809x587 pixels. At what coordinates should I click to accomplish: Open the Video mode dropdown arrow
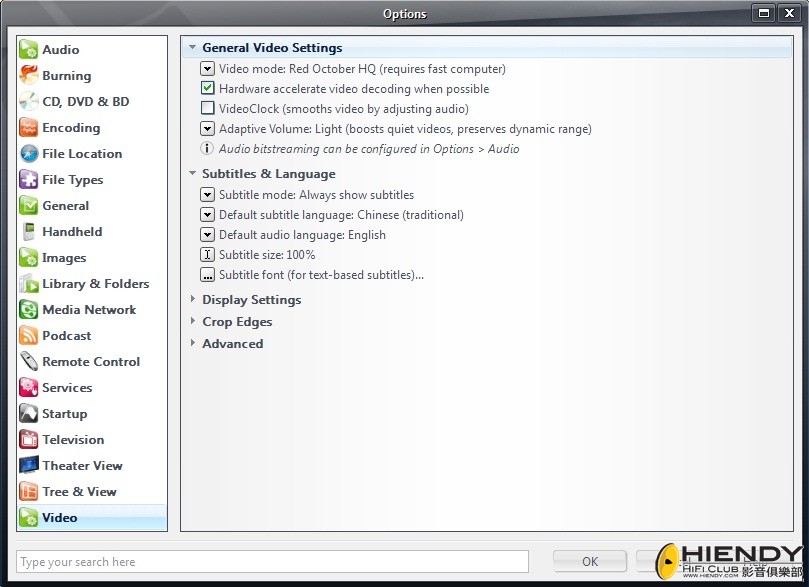point(207,69)
